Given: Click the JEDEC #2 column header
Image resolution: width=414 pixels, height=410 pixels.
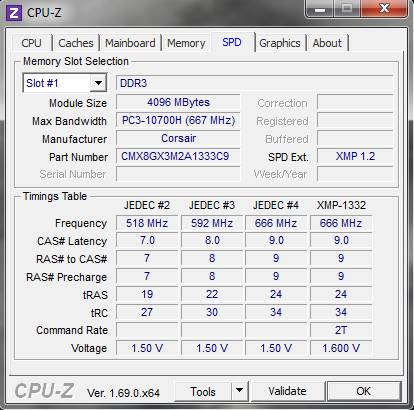Looking at the screenshot, I should [147, 205].
